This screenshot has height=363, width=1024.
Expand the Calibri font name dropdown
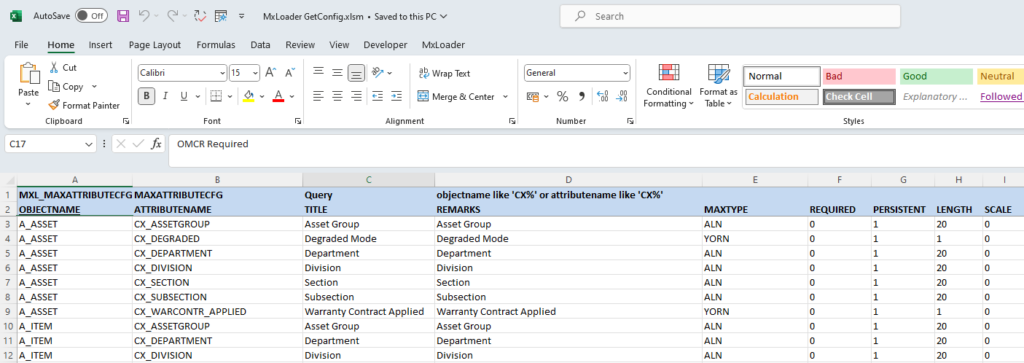tap(223, 74)
